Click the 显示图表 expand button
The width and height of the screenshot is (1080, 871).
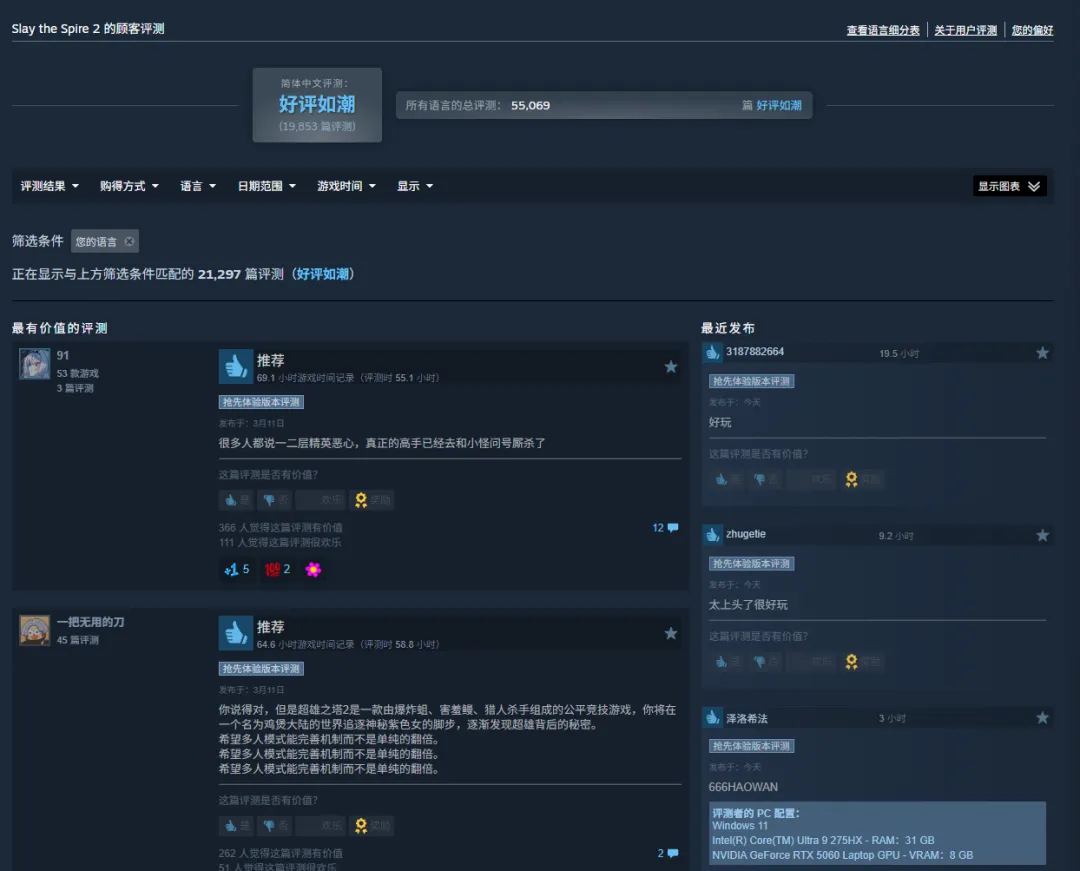point(1009,186)
